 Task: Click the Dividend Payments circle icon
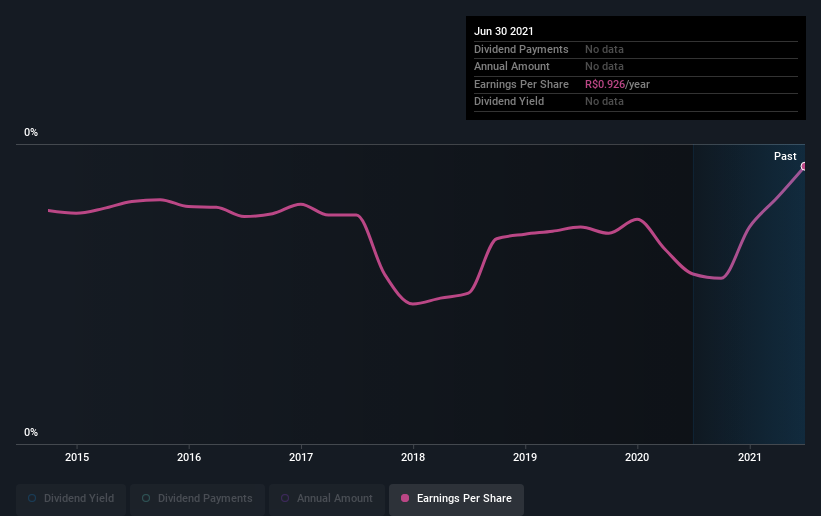(x=146, y=498)
